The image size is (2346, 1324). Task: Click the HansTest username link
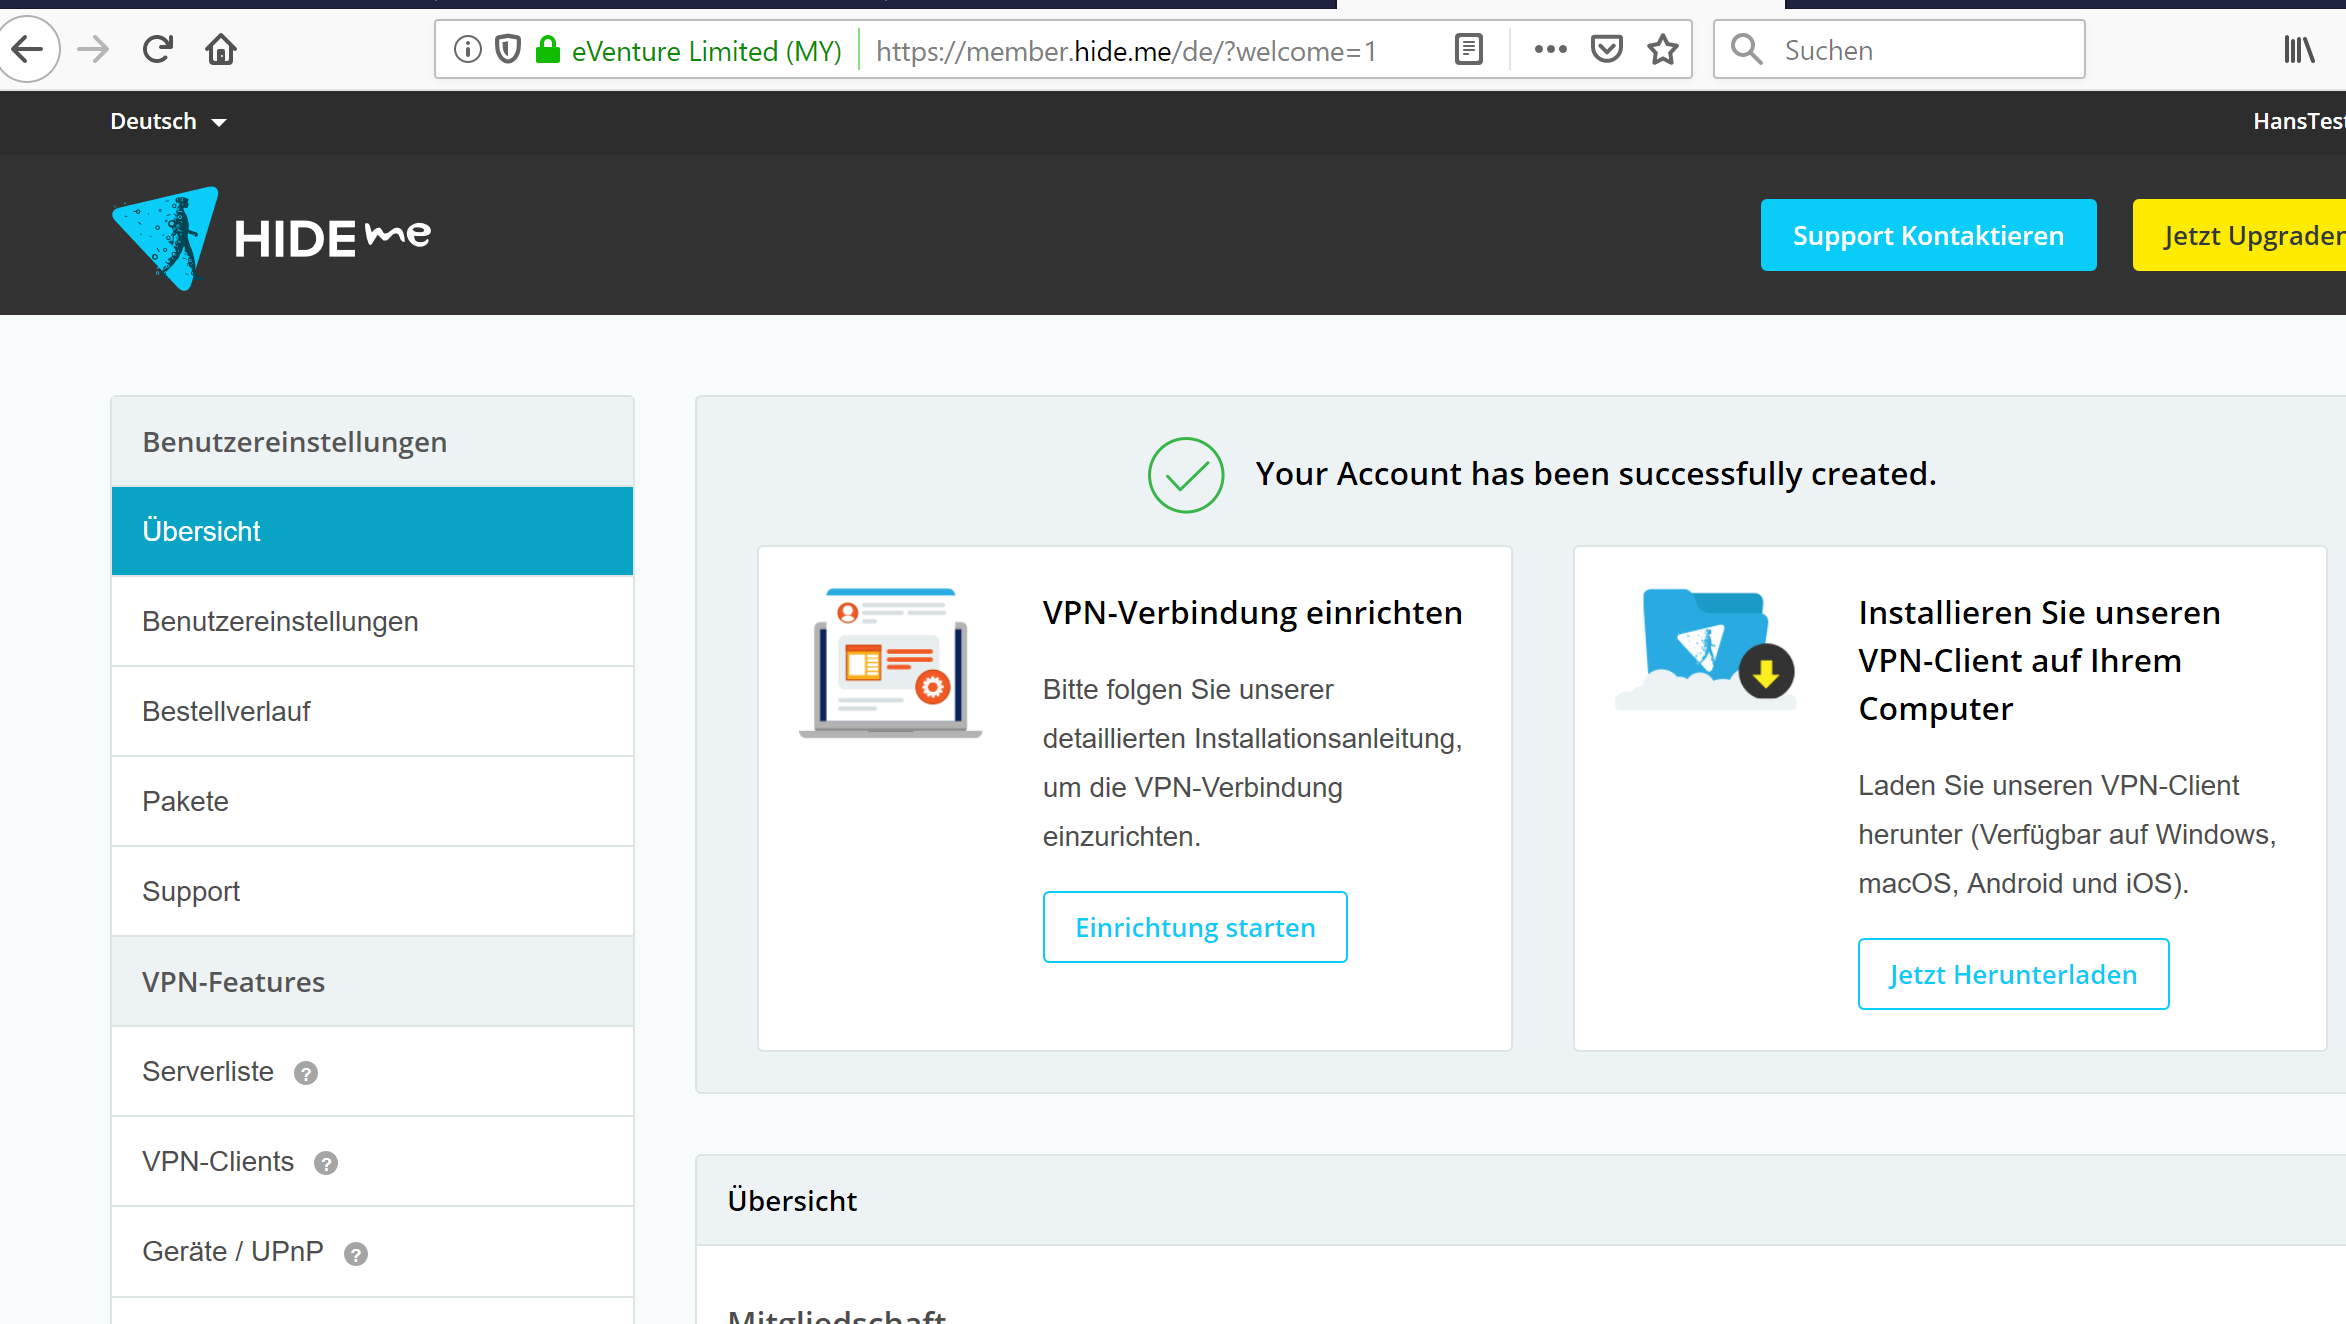point(2299,121)
